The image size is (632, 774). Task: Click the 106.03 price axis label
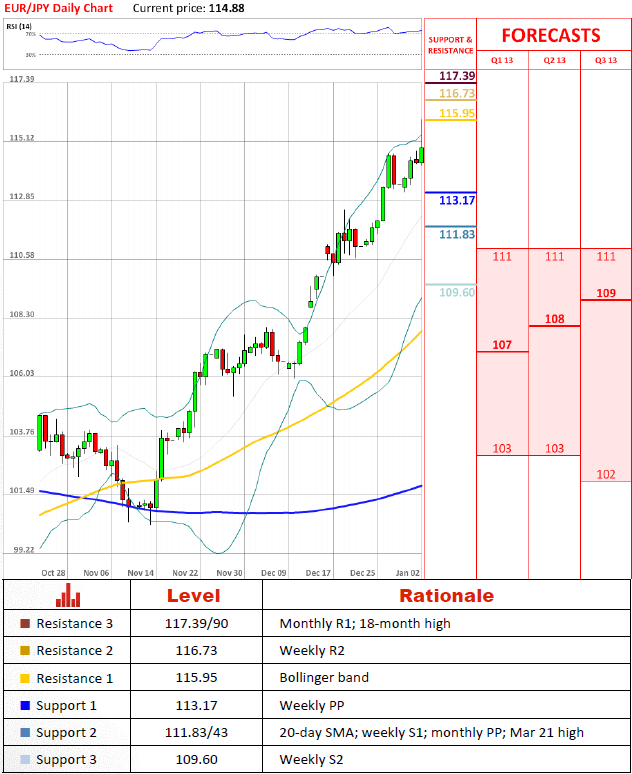click(x=22, y=373)
